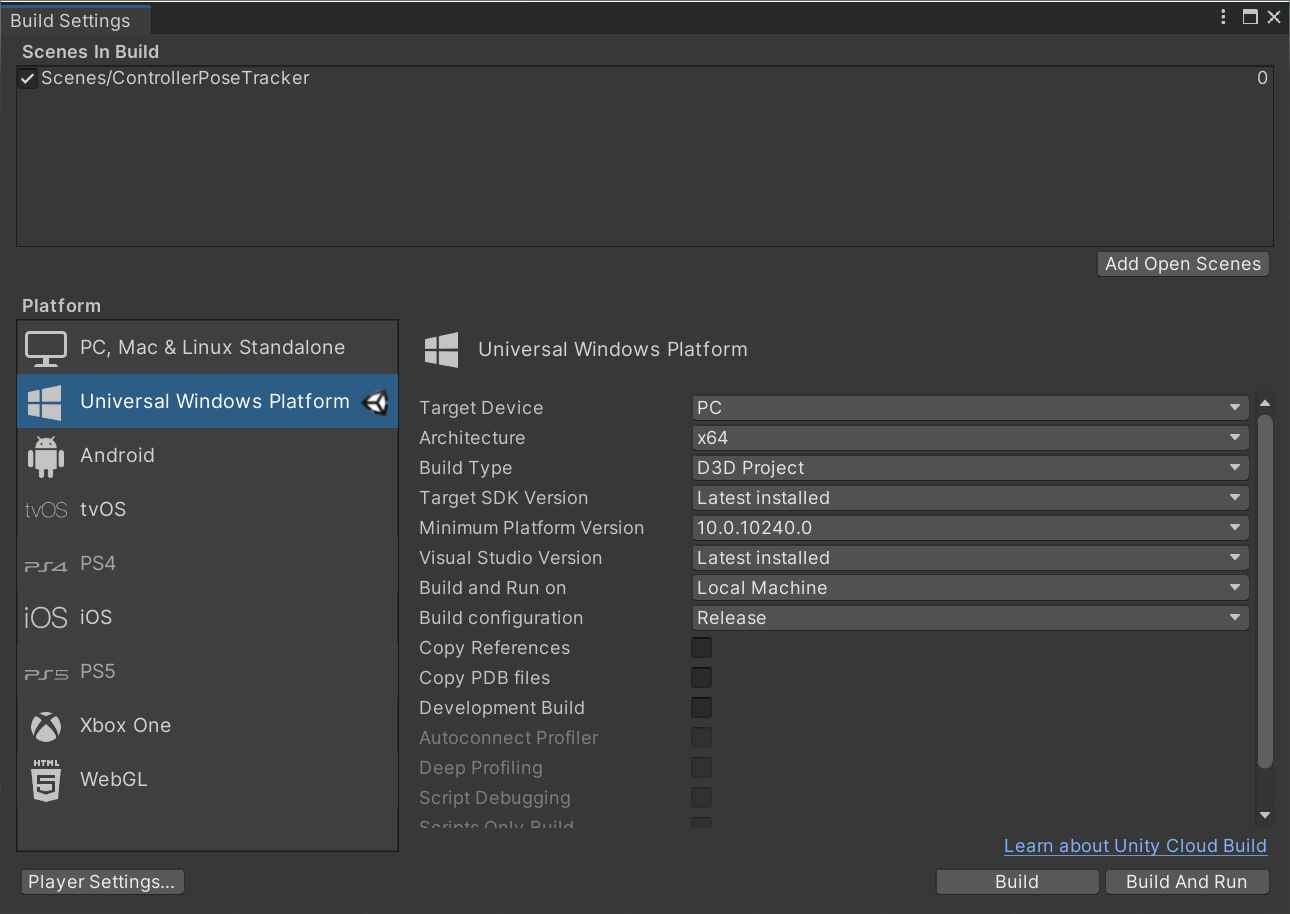Viewport: 1290px width, 914px height.
Task: Click the PS4 platform logo
Action: click(x=46, y=565)
